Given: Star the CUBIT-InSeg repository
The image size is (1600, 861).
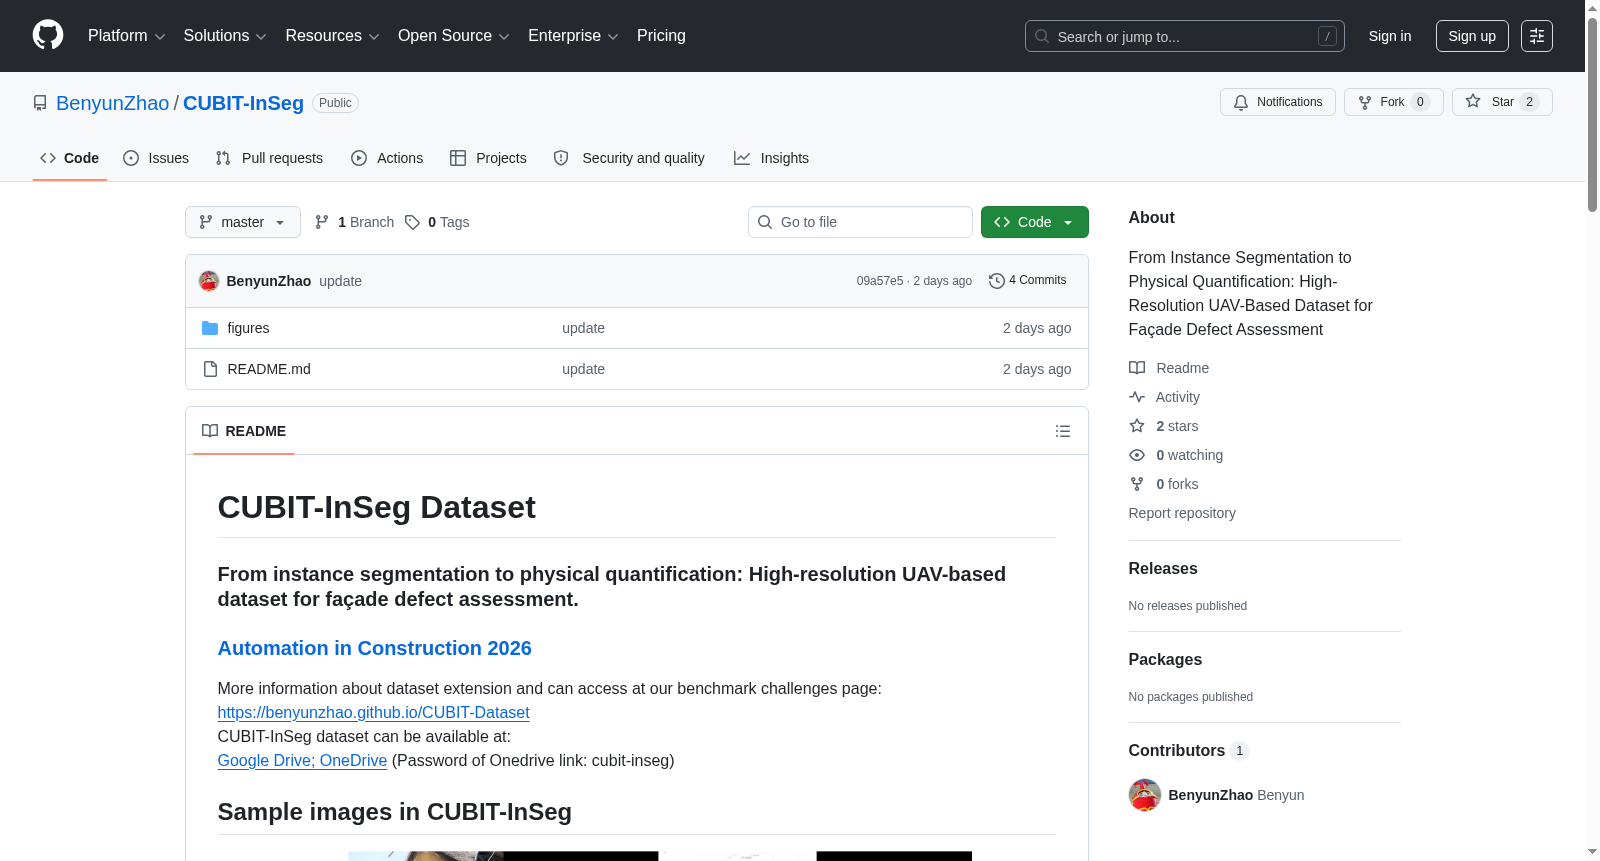Looking at the screenshot, I should (1501, 102).
